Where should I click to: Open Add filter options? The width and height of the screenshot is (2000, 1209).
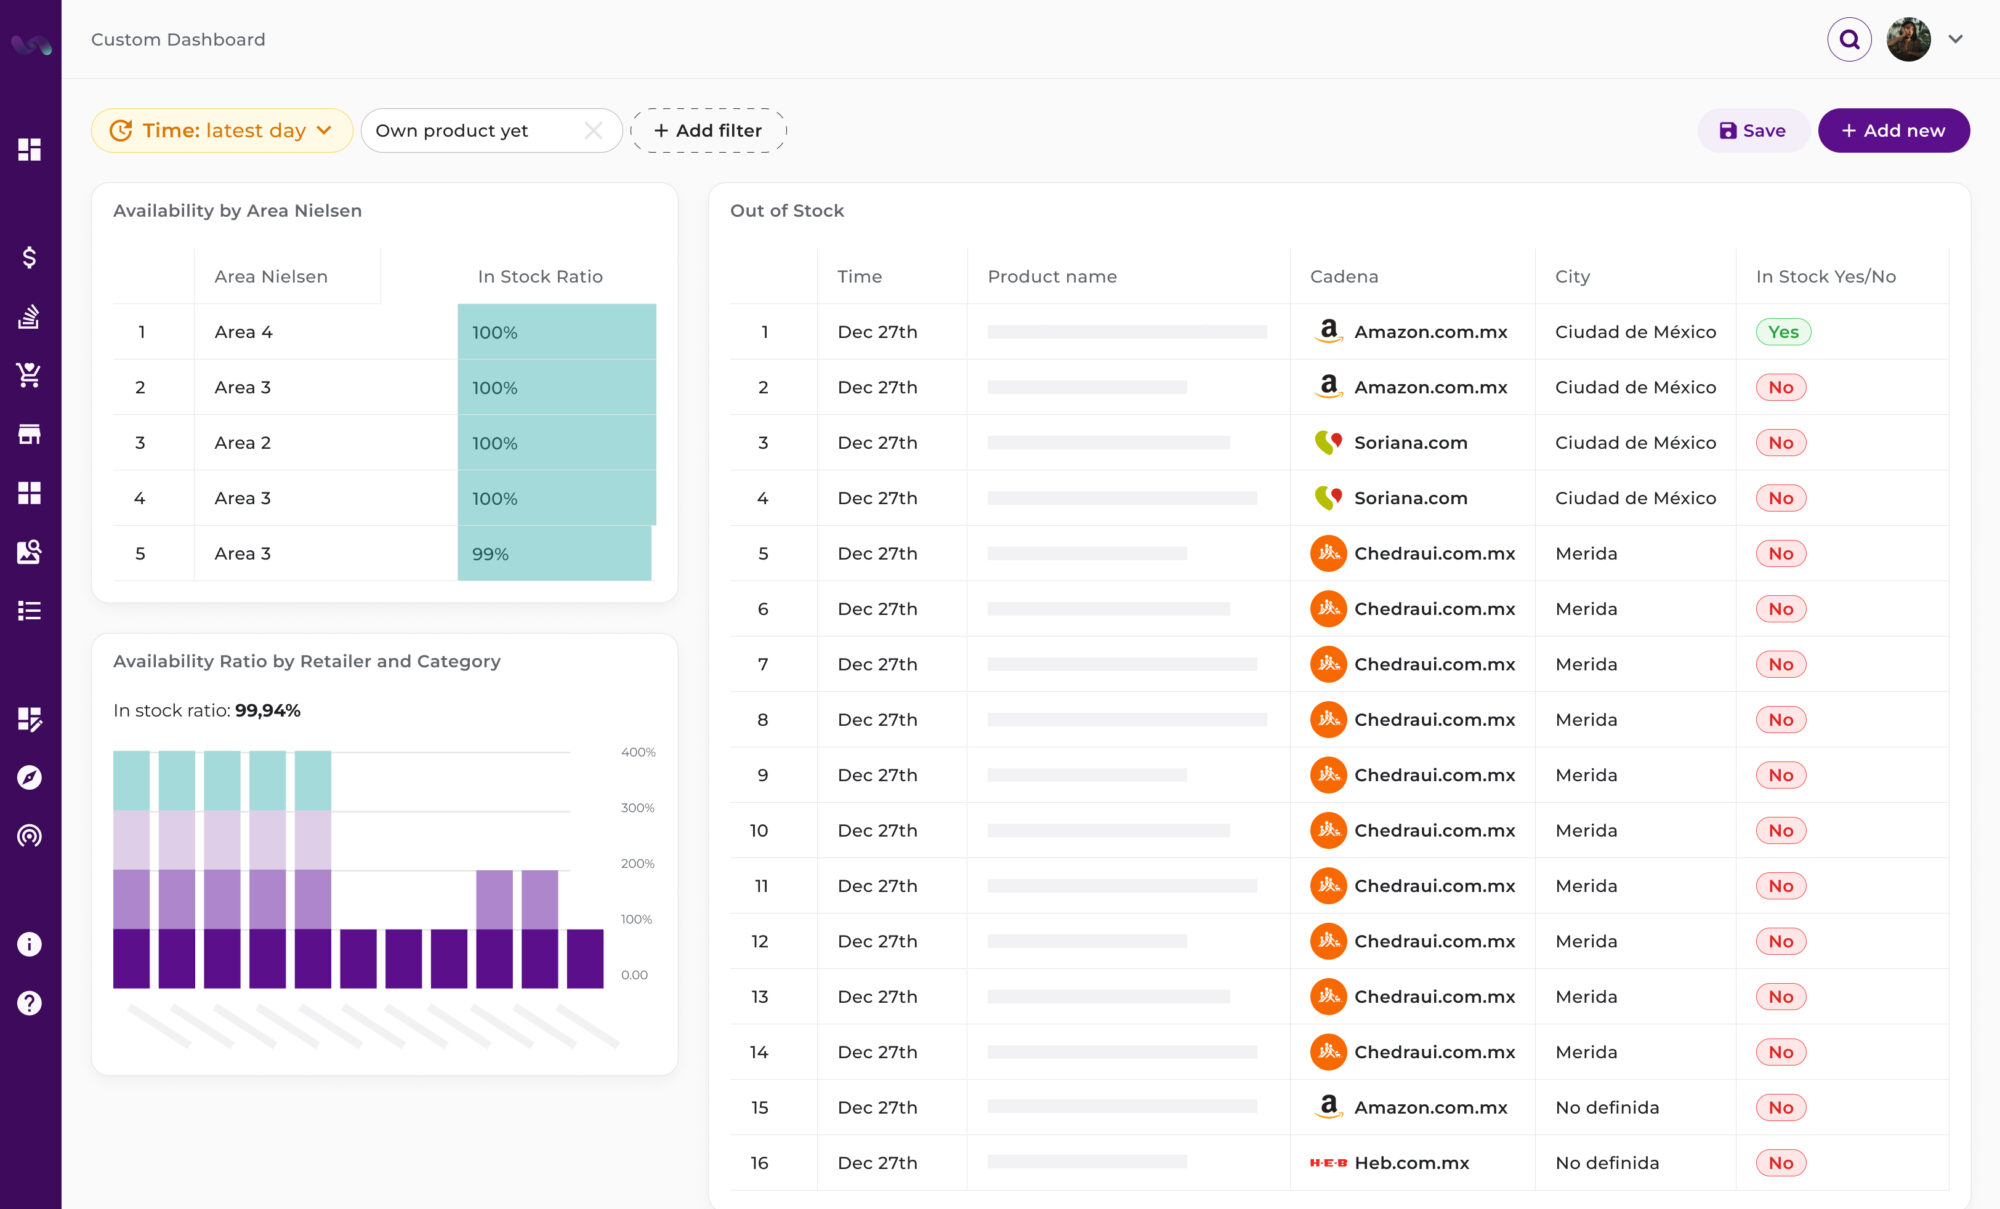pos(707,129)
